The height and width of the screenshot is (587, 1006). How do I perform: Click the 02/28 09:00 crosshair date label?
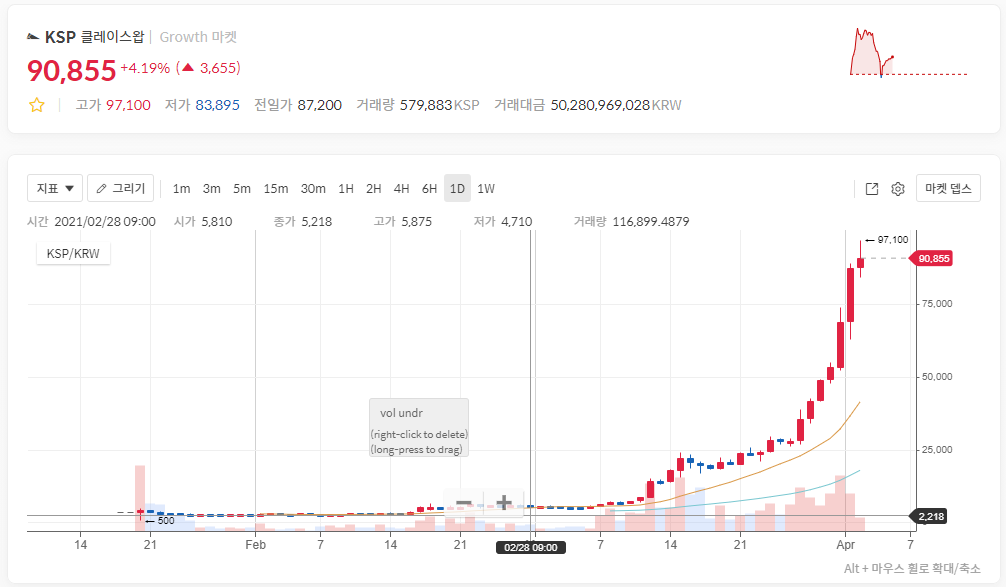(531, 547)
